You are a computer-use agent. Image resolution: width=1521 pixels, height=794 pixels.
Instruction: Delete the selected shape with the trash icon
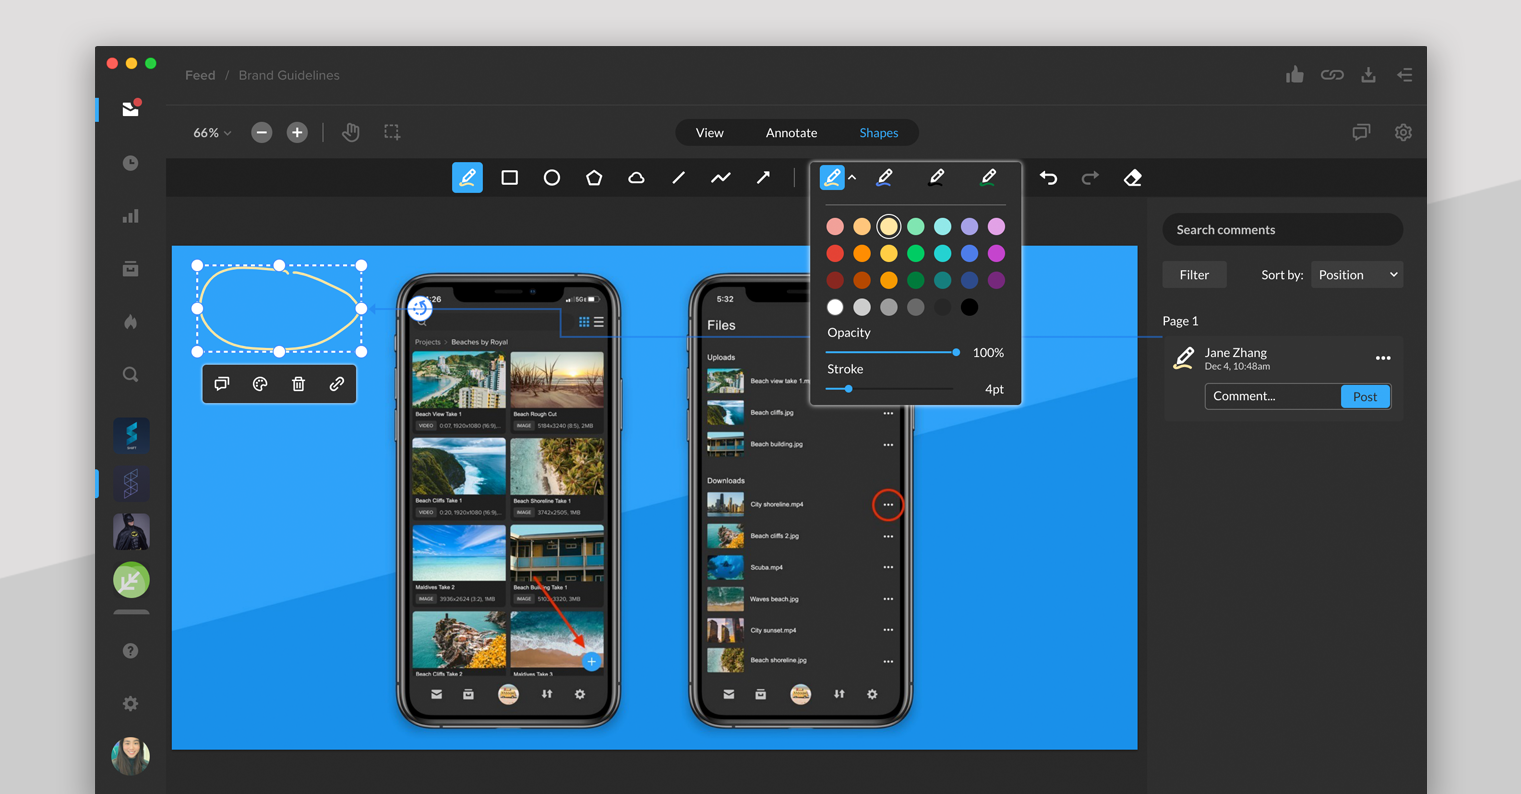[x=298, y=384]
